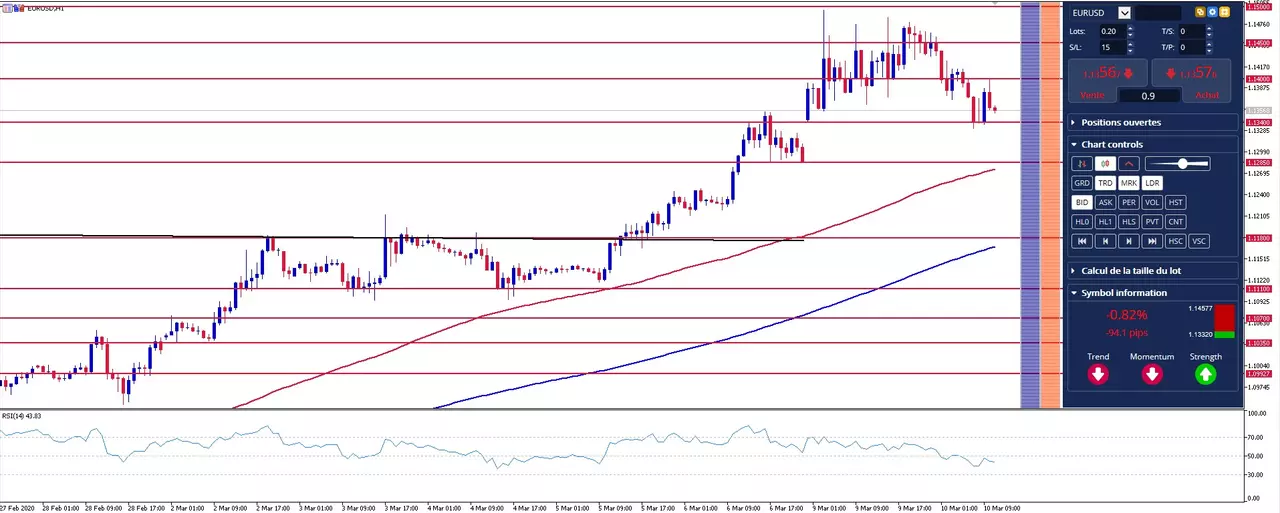Toggle the HST button
The width and height of the screenshot is (1280, 513).
click(1176, 202)
